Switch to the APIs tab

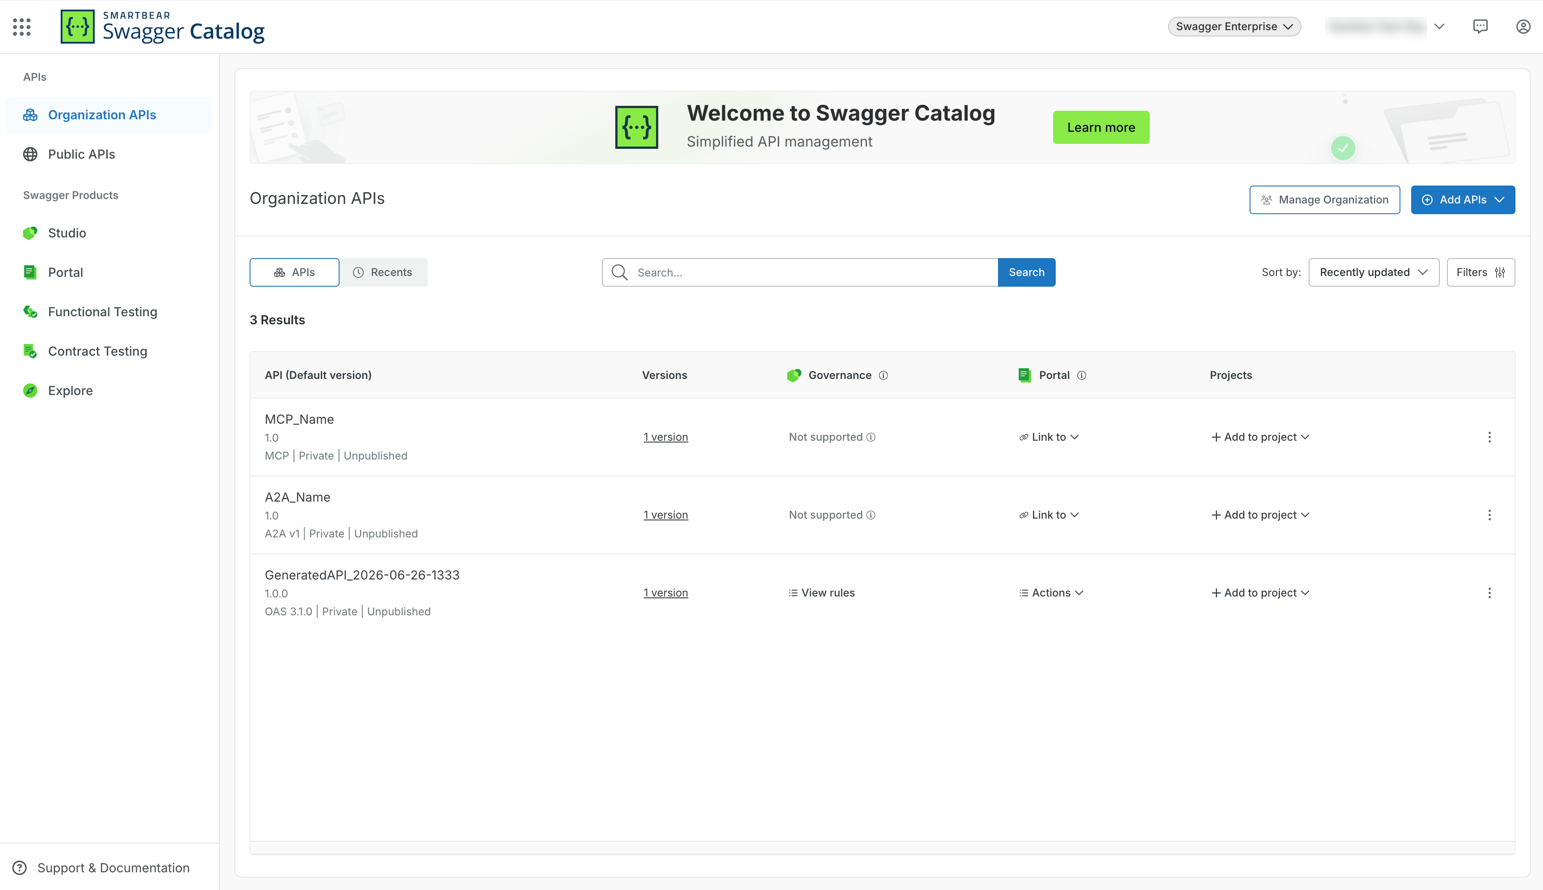294,272
